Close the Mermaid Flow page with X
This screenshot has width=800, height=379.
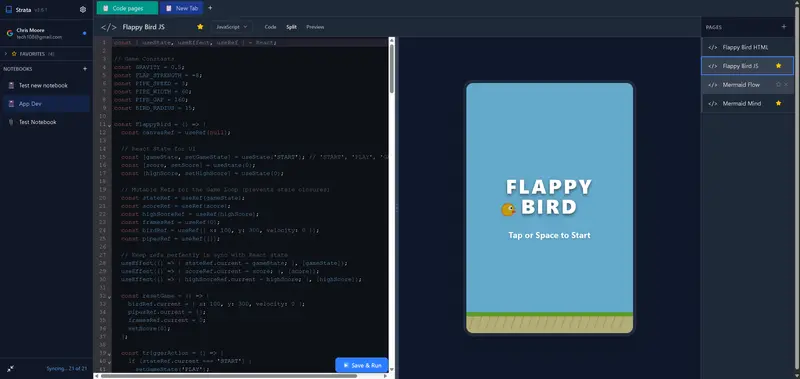(786, 85)
